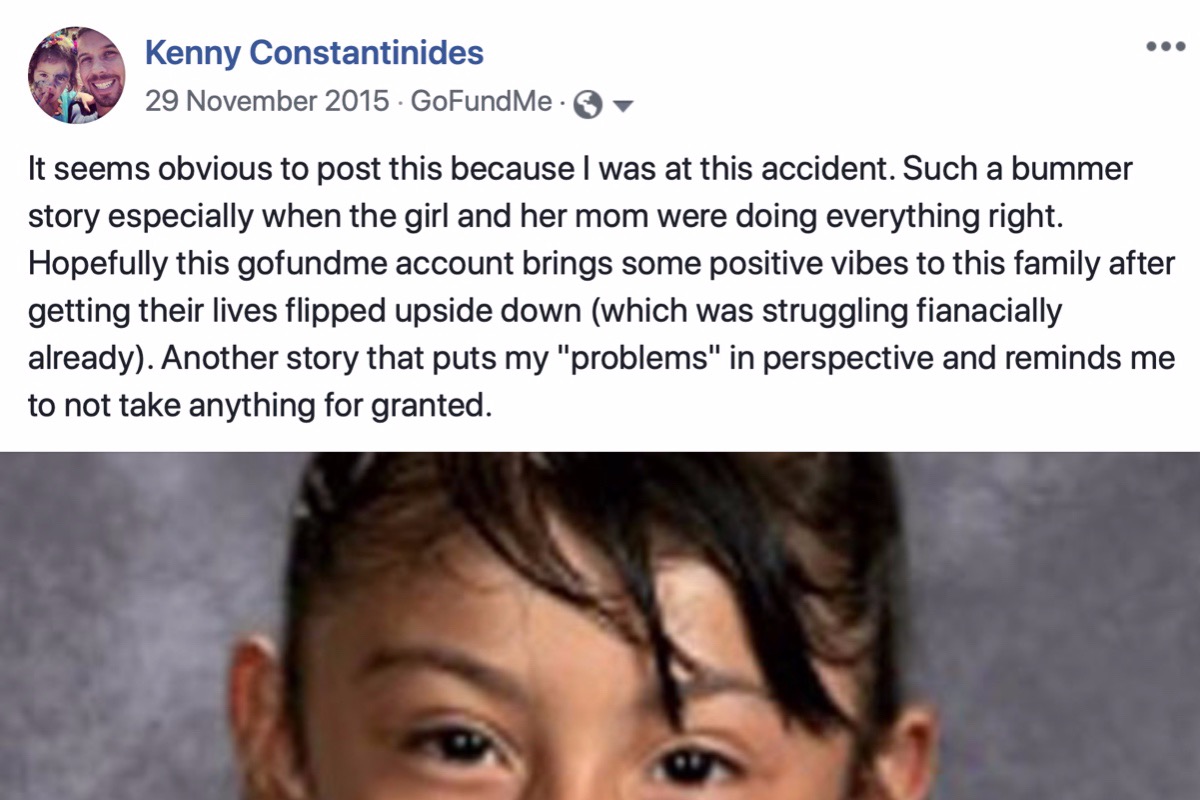Visit the Kenny Constantinides profile name link
Image resolution: width=1200 pixels, height=800 pixels.
pos(315,52)
